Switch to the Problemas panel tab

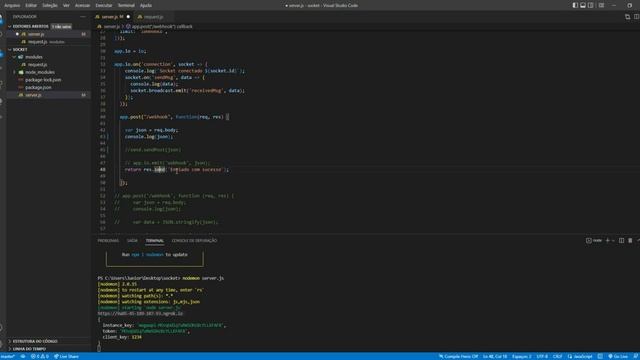click(108, 241)
